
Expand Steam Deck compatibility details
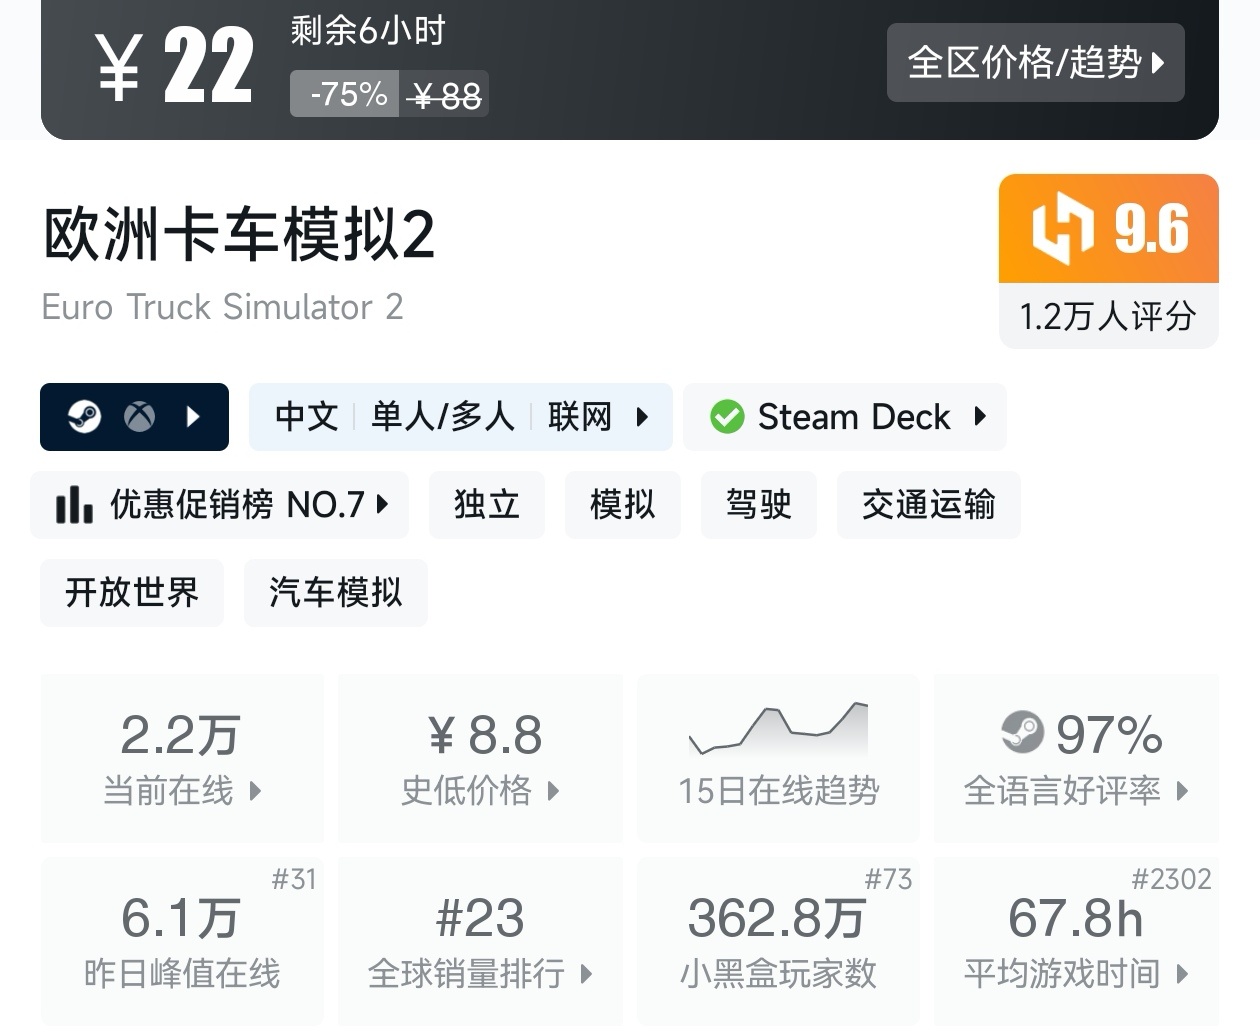pos(980,416)
